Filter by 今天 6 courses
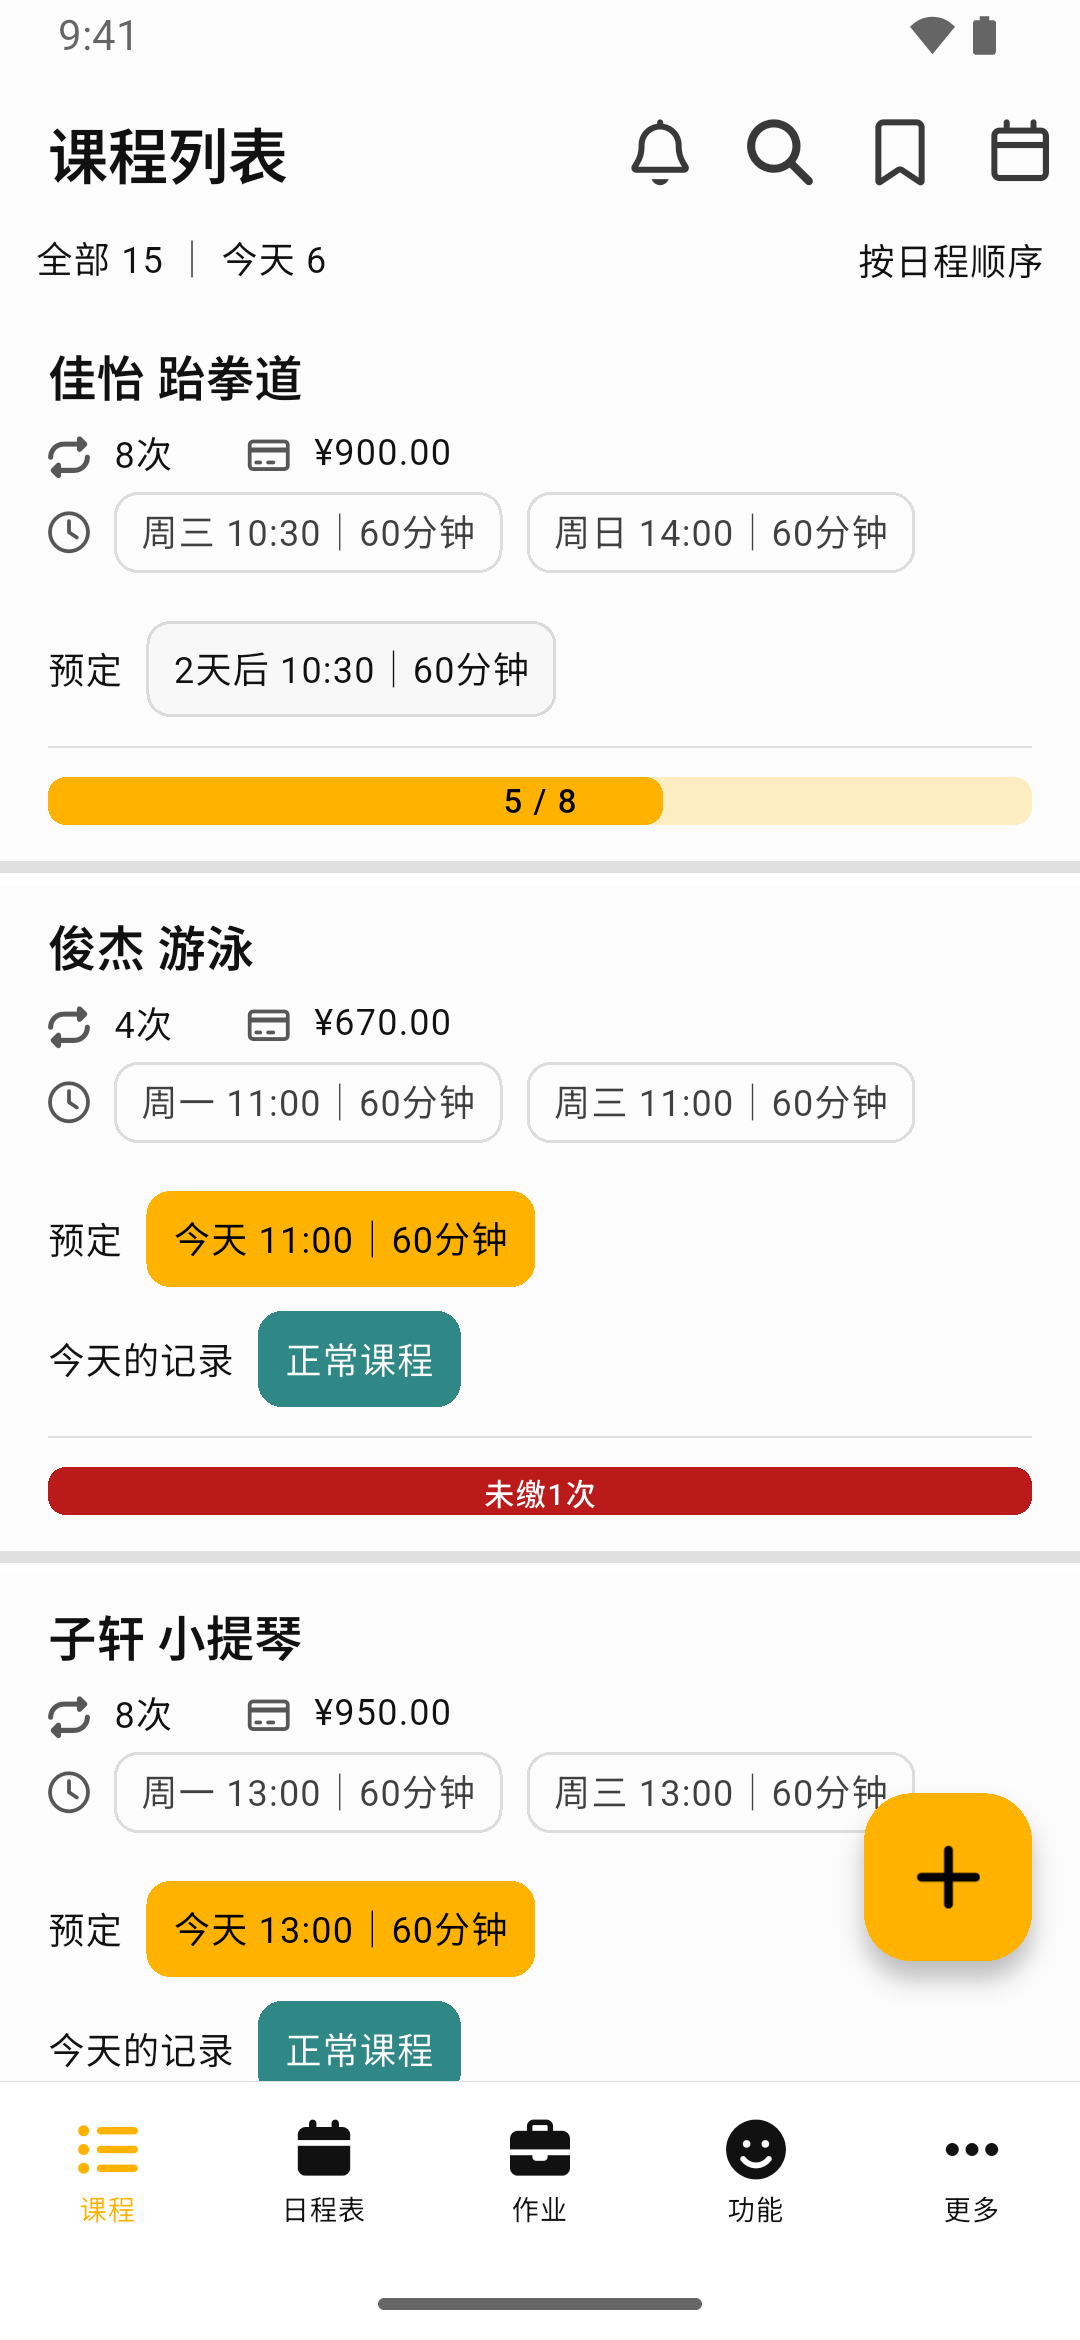 (x=273, y=260)
